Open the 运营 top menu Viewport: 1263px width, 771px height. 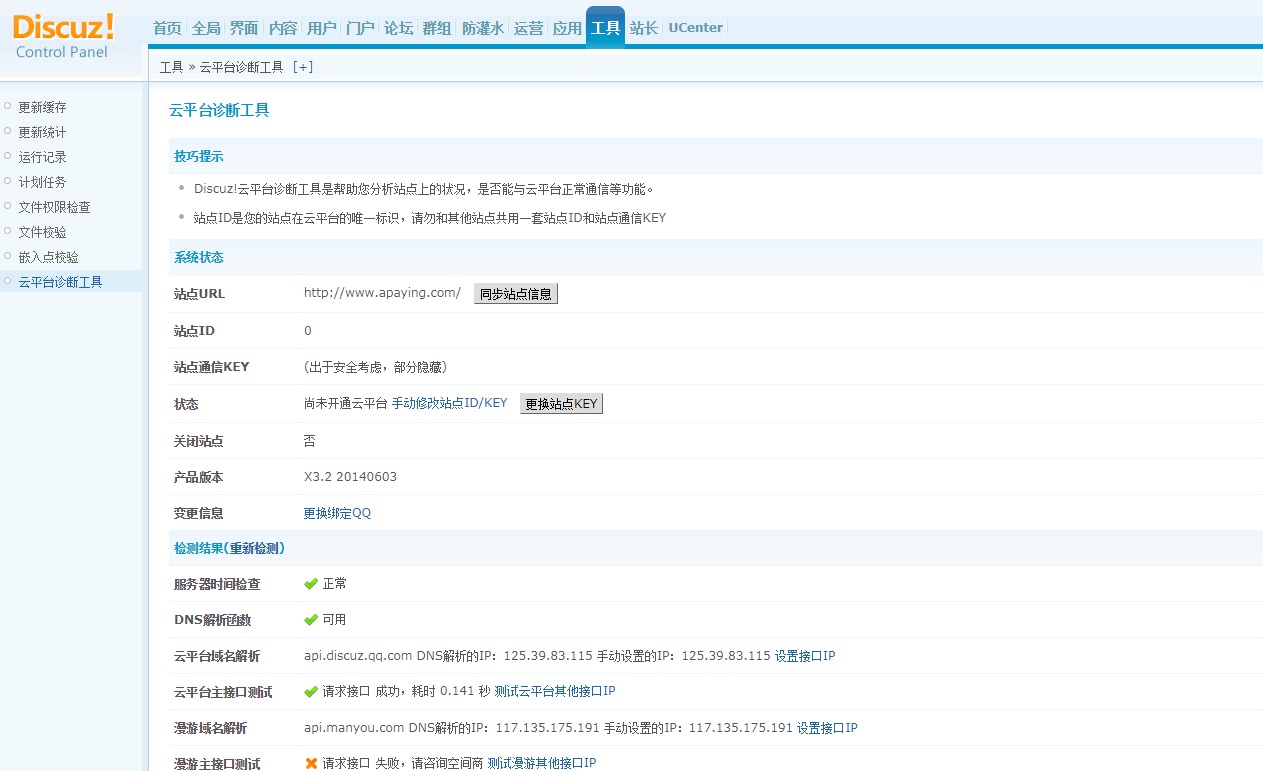pos(528,28)
